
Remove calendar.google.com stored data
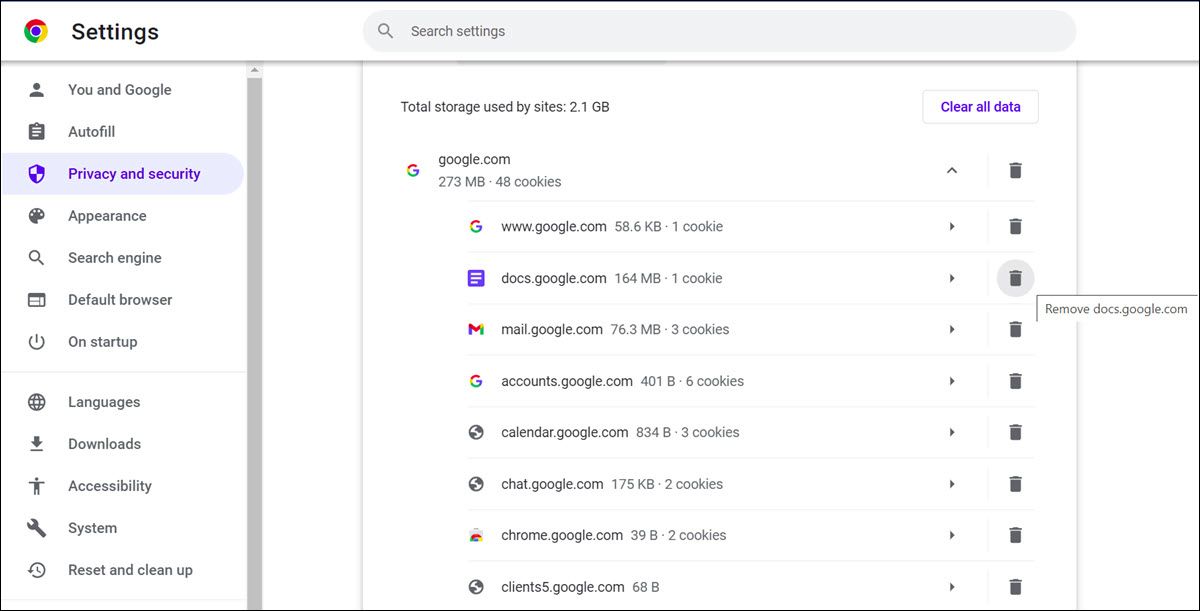click(1015, 432)
